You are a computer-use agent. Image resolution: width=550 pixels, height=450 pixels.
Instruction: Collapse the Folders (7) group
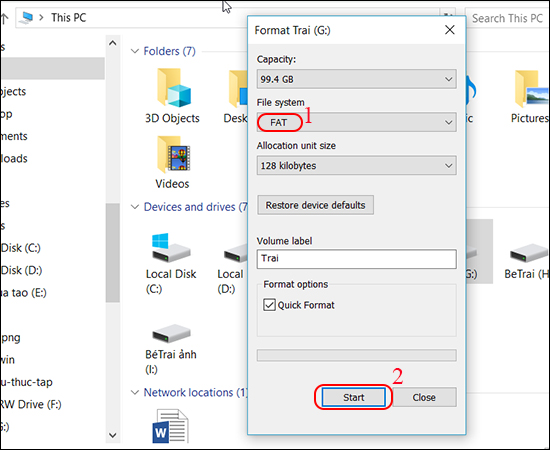[x=135, y=51]
